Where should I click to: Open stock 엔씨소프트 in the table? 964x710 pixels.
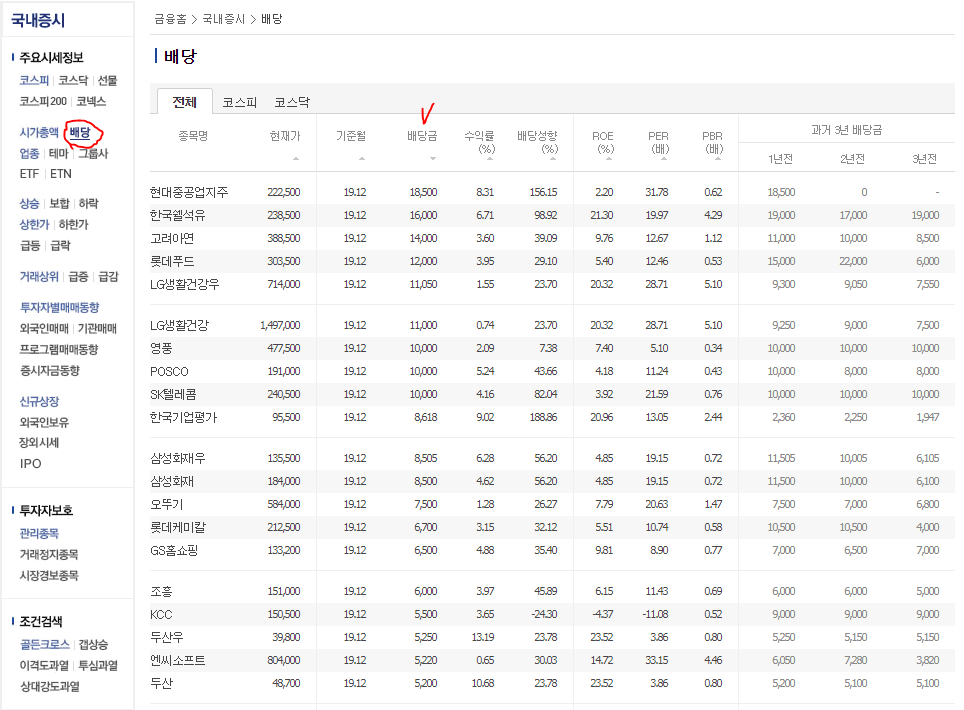click(178, 661)
